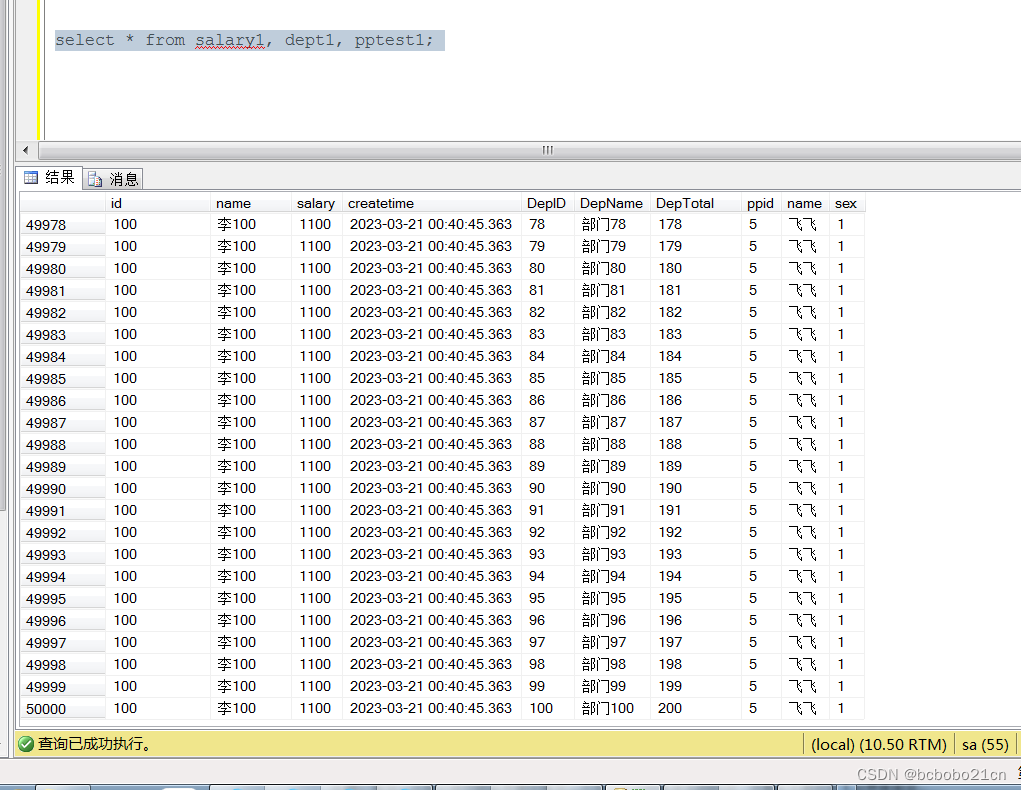Click inside the SQL query editor text
1021x790 pixels.
coord(244,40)
